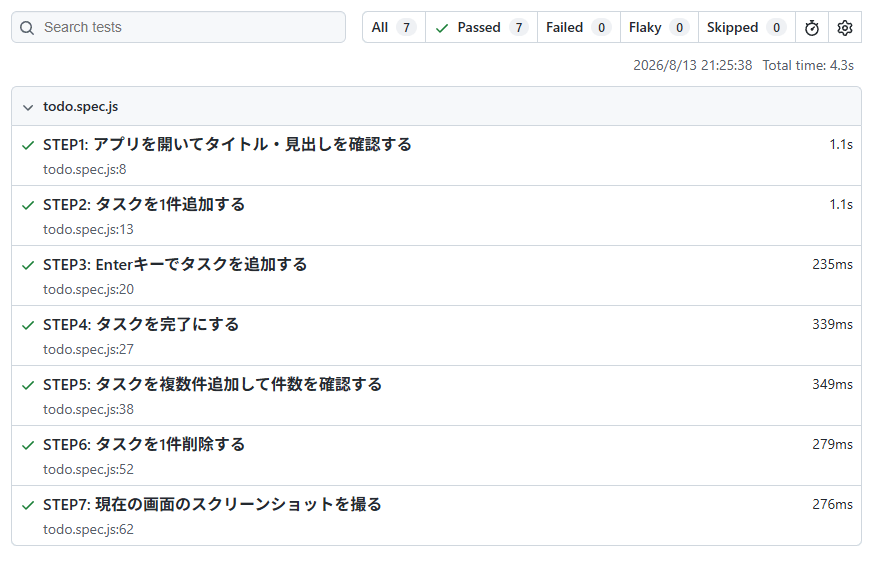Screen dimensions: 881x571
Task: Open STEP2 タスクを1件追加する test
Action: [x=144, y=205]
